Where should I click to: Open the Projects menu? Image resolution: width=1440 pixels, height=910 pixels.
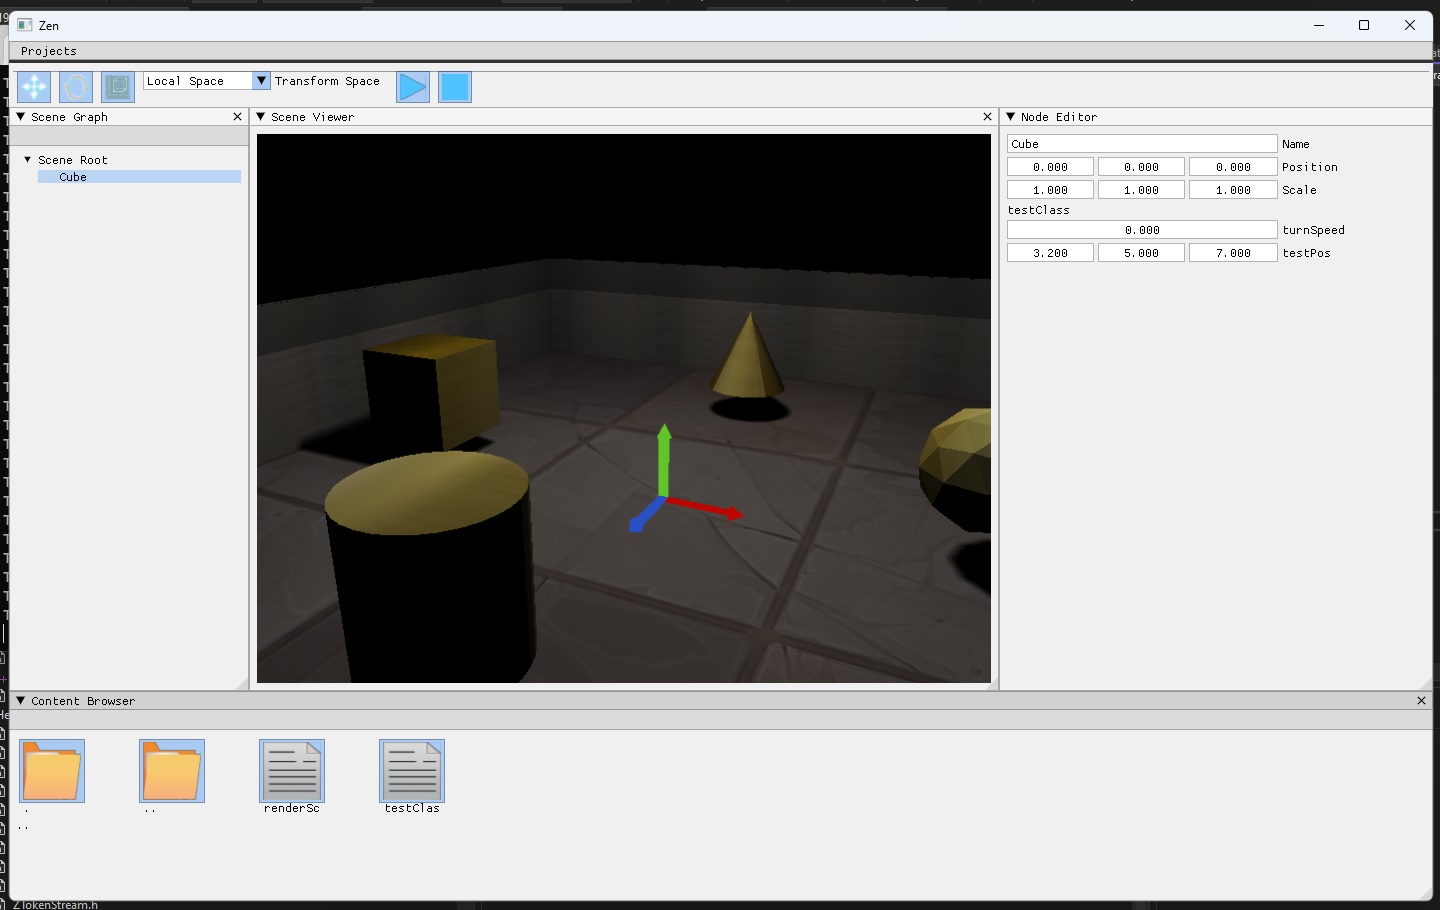tap(49, 51)
